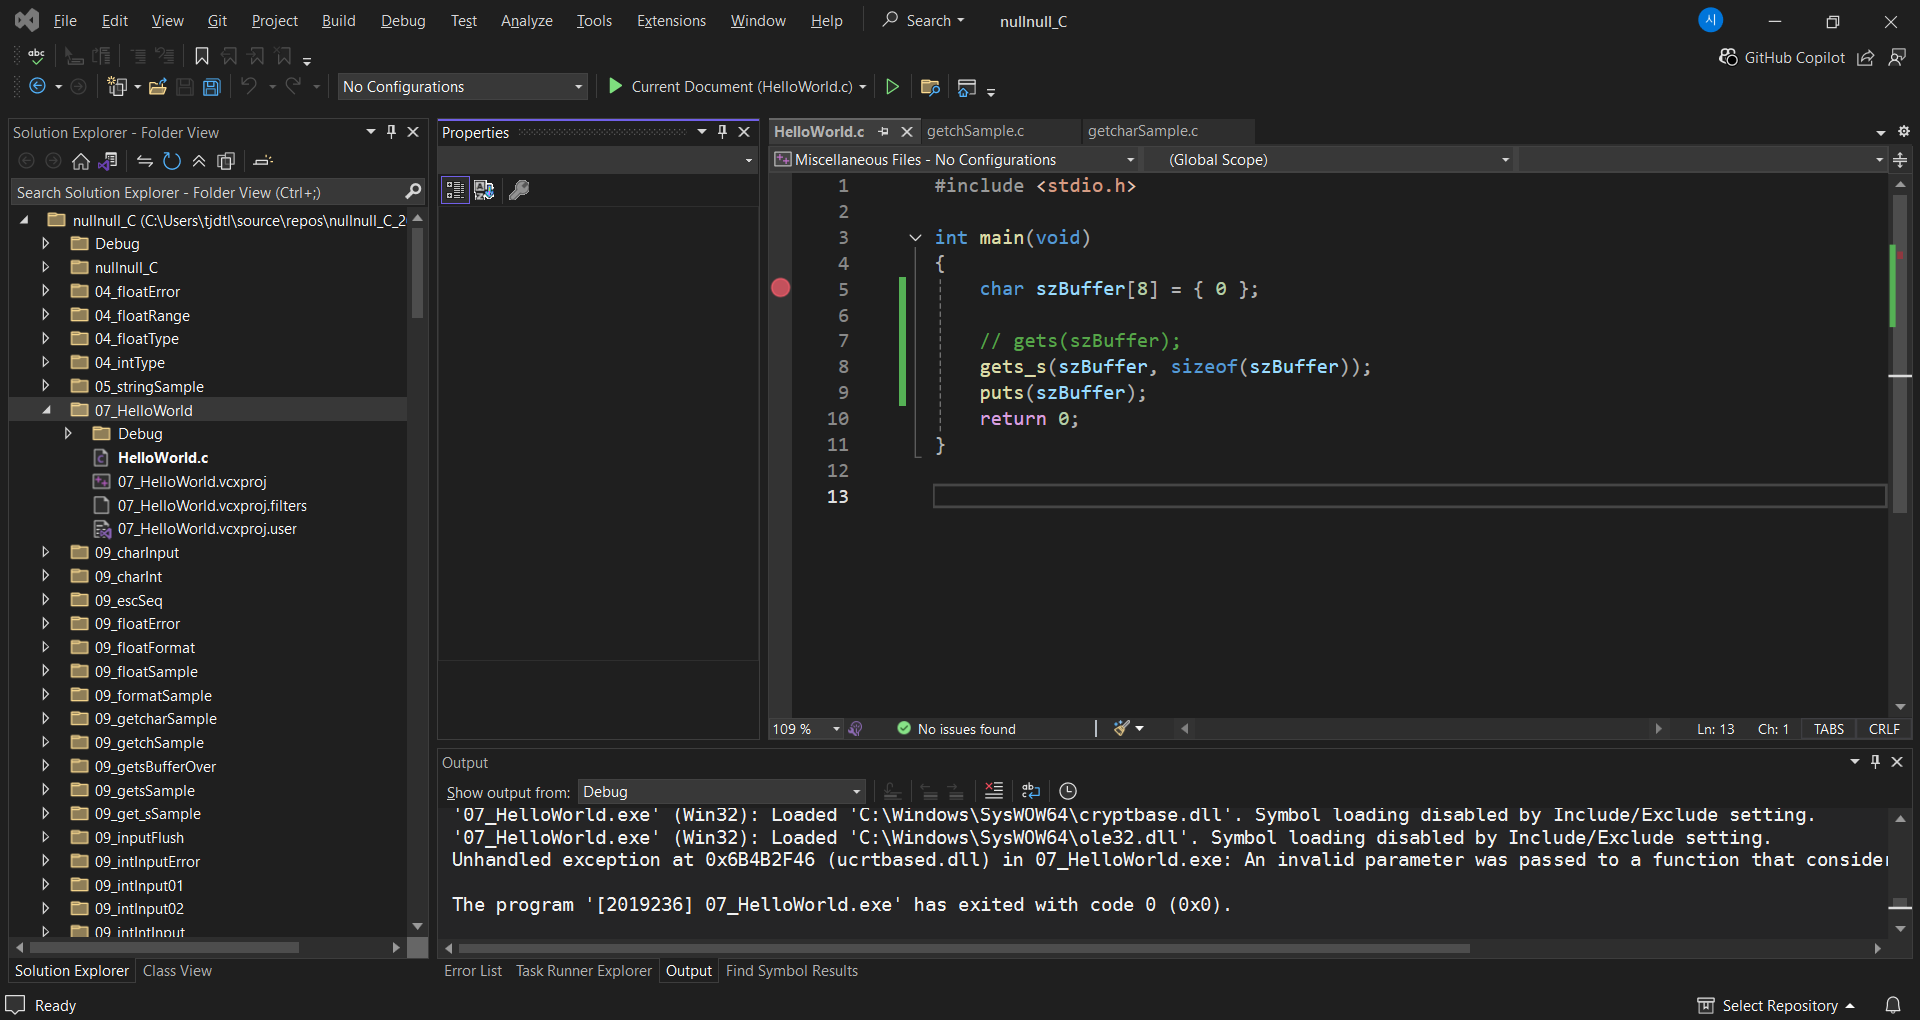This screenshot has height=1020, width=1920.
Task: Click Select Repository in status bar
Action: coord(1776,1005)
